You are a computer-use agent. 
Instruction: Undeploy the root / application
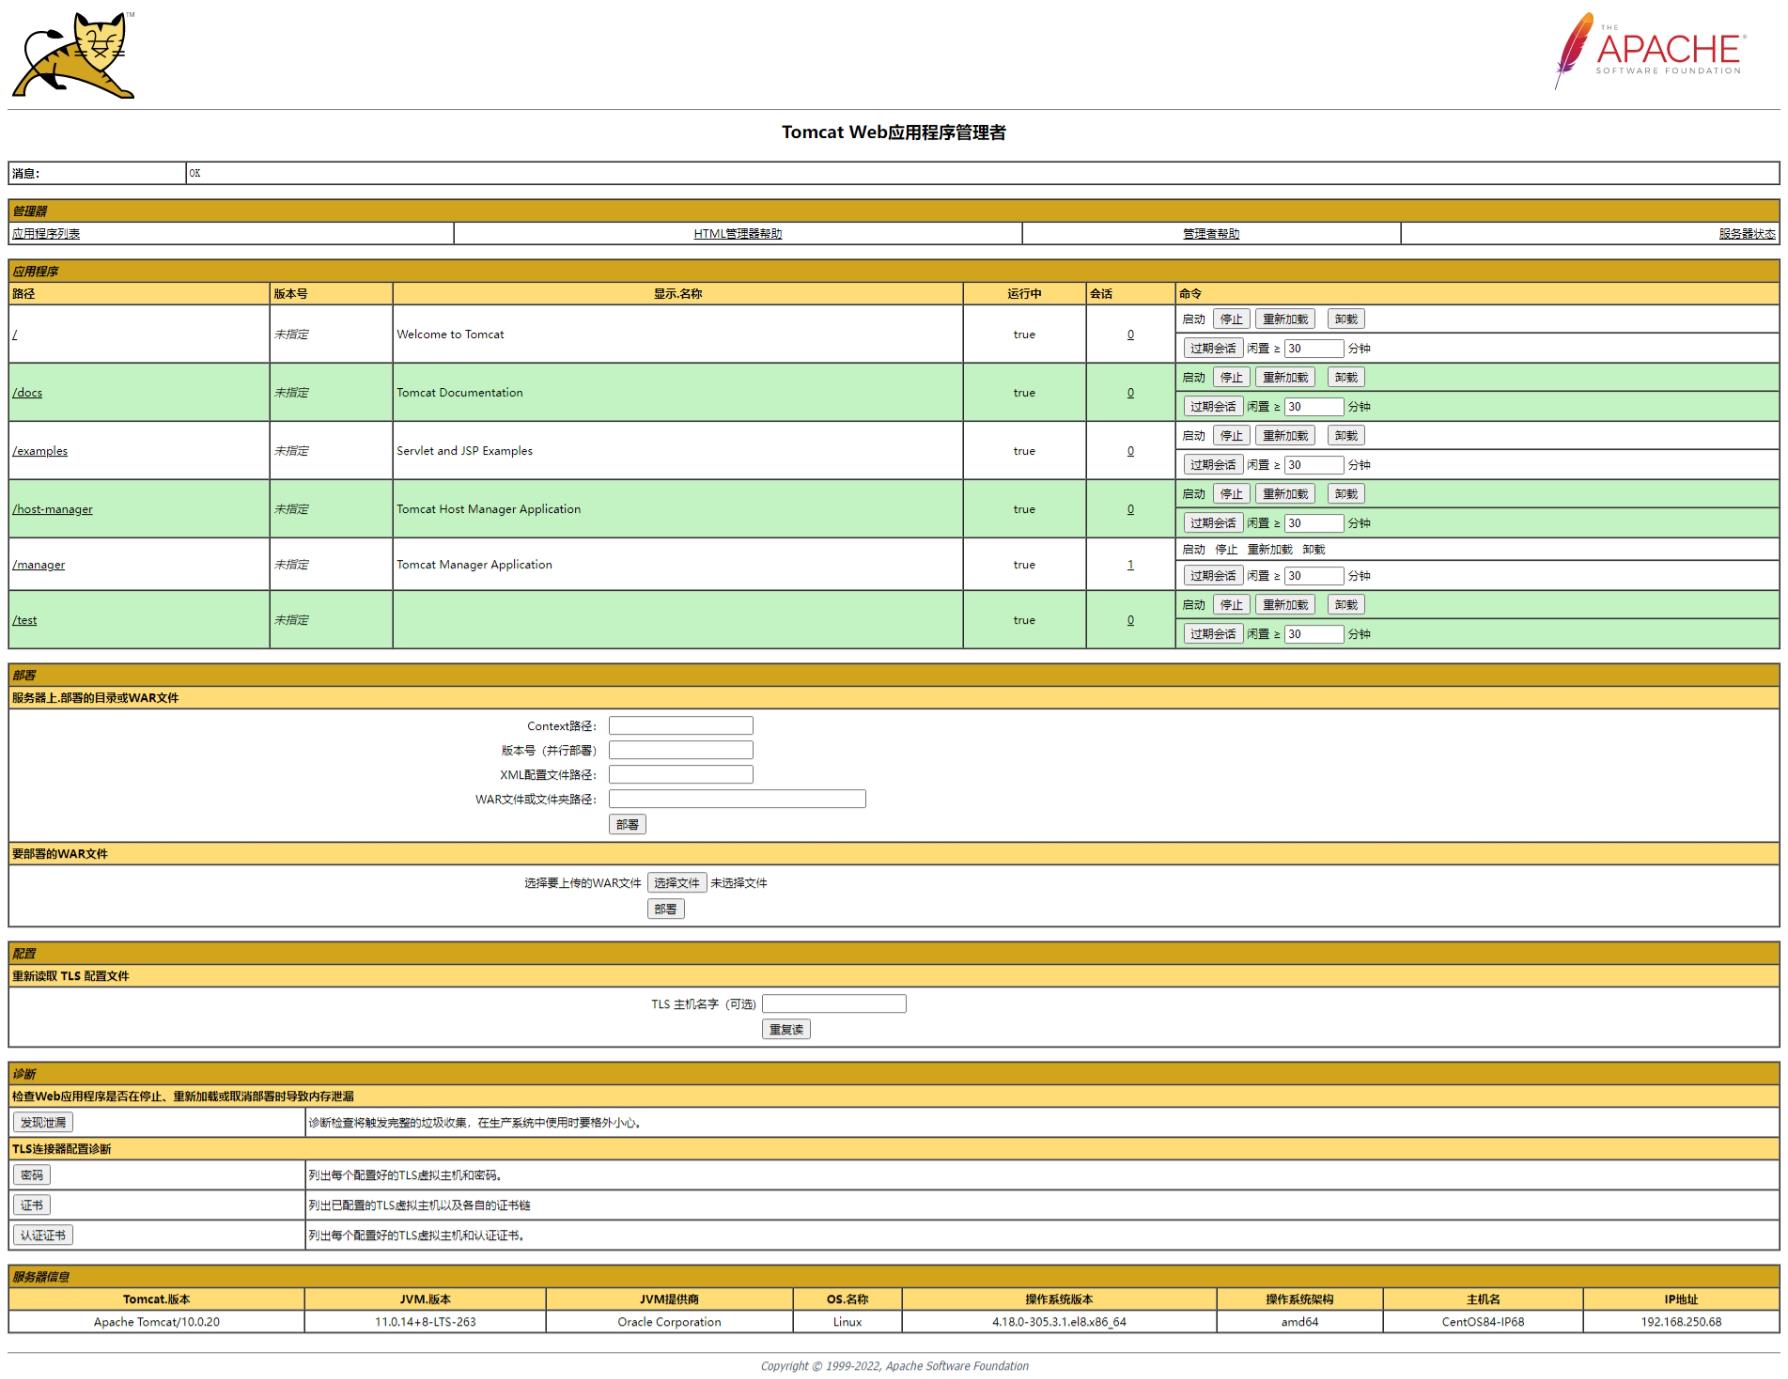click(1346, 319)
